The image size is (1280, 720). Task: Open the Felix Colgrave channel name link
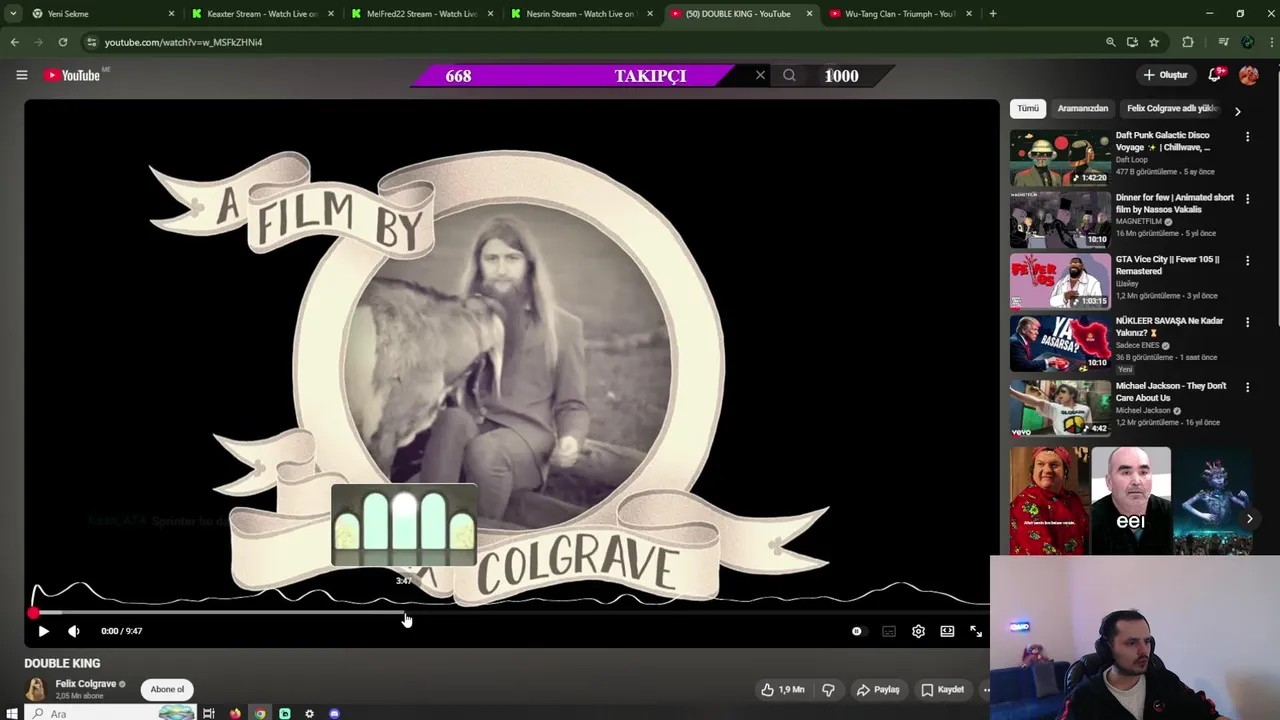(86, 684)
